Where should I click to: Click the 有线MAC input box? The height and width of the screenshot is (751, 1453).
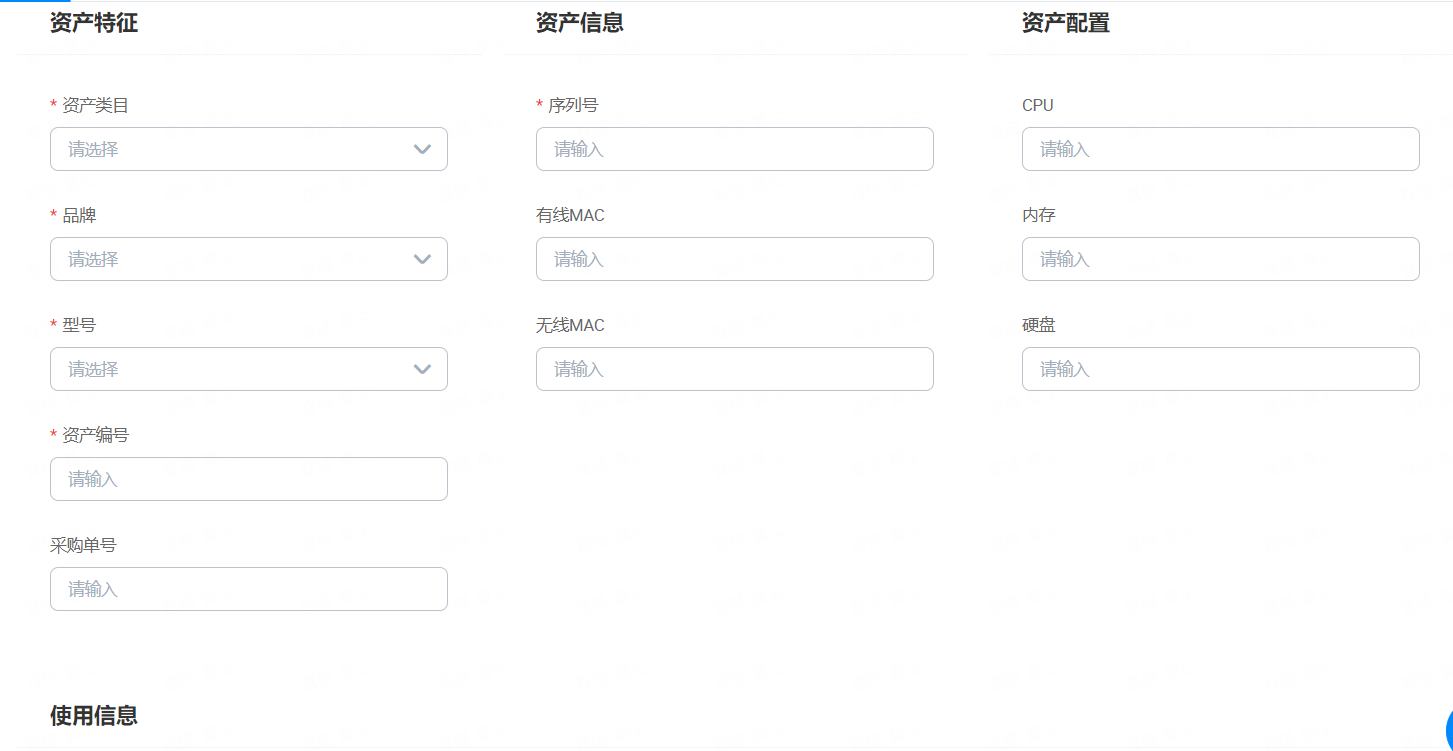(x=734, y=259)
